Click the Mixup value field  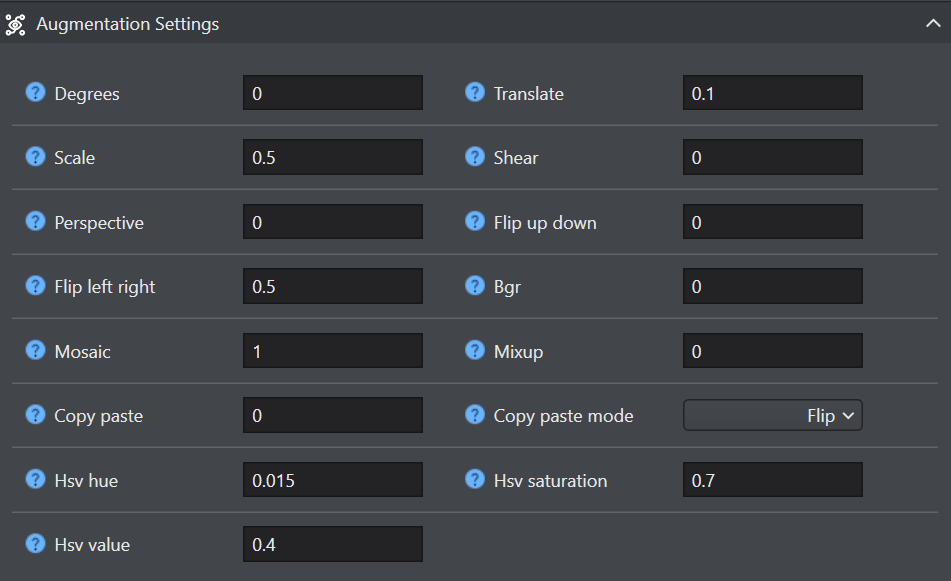coord(773,351)
